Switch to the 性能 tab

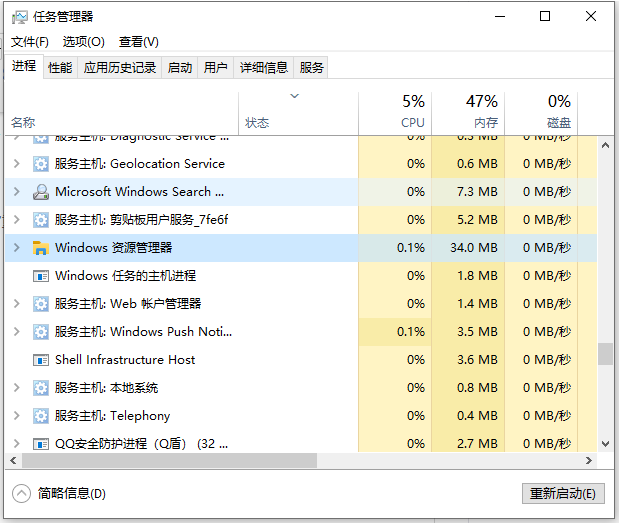point(60,67)
